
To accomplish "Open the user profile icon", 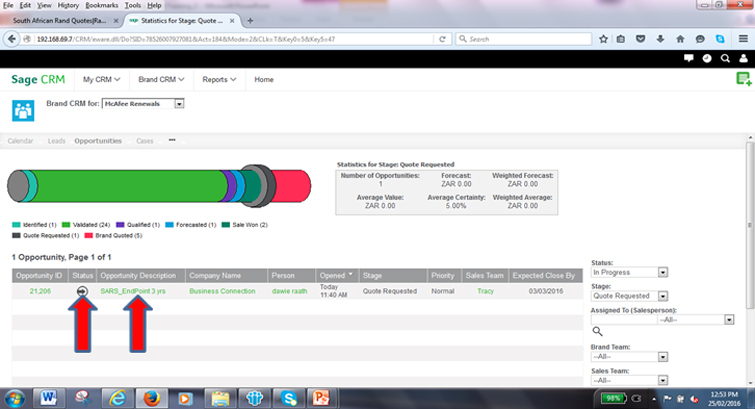I will point(743,58).
